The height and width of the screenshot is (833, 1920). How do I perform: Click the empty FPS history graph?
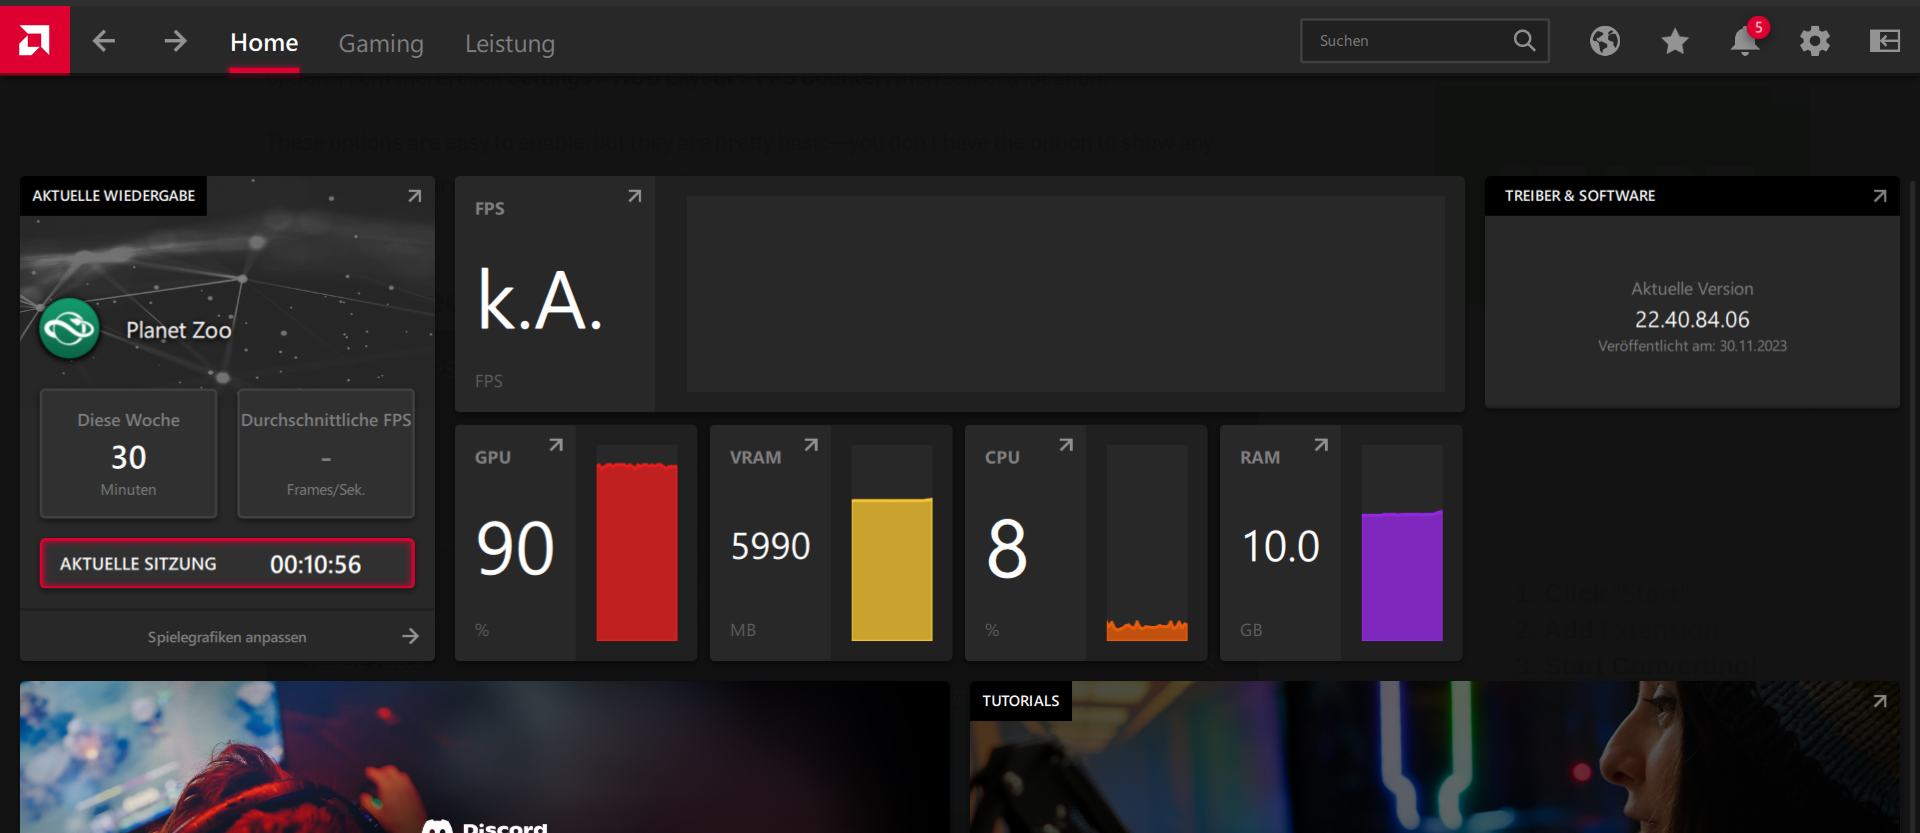pos(1066,294)
